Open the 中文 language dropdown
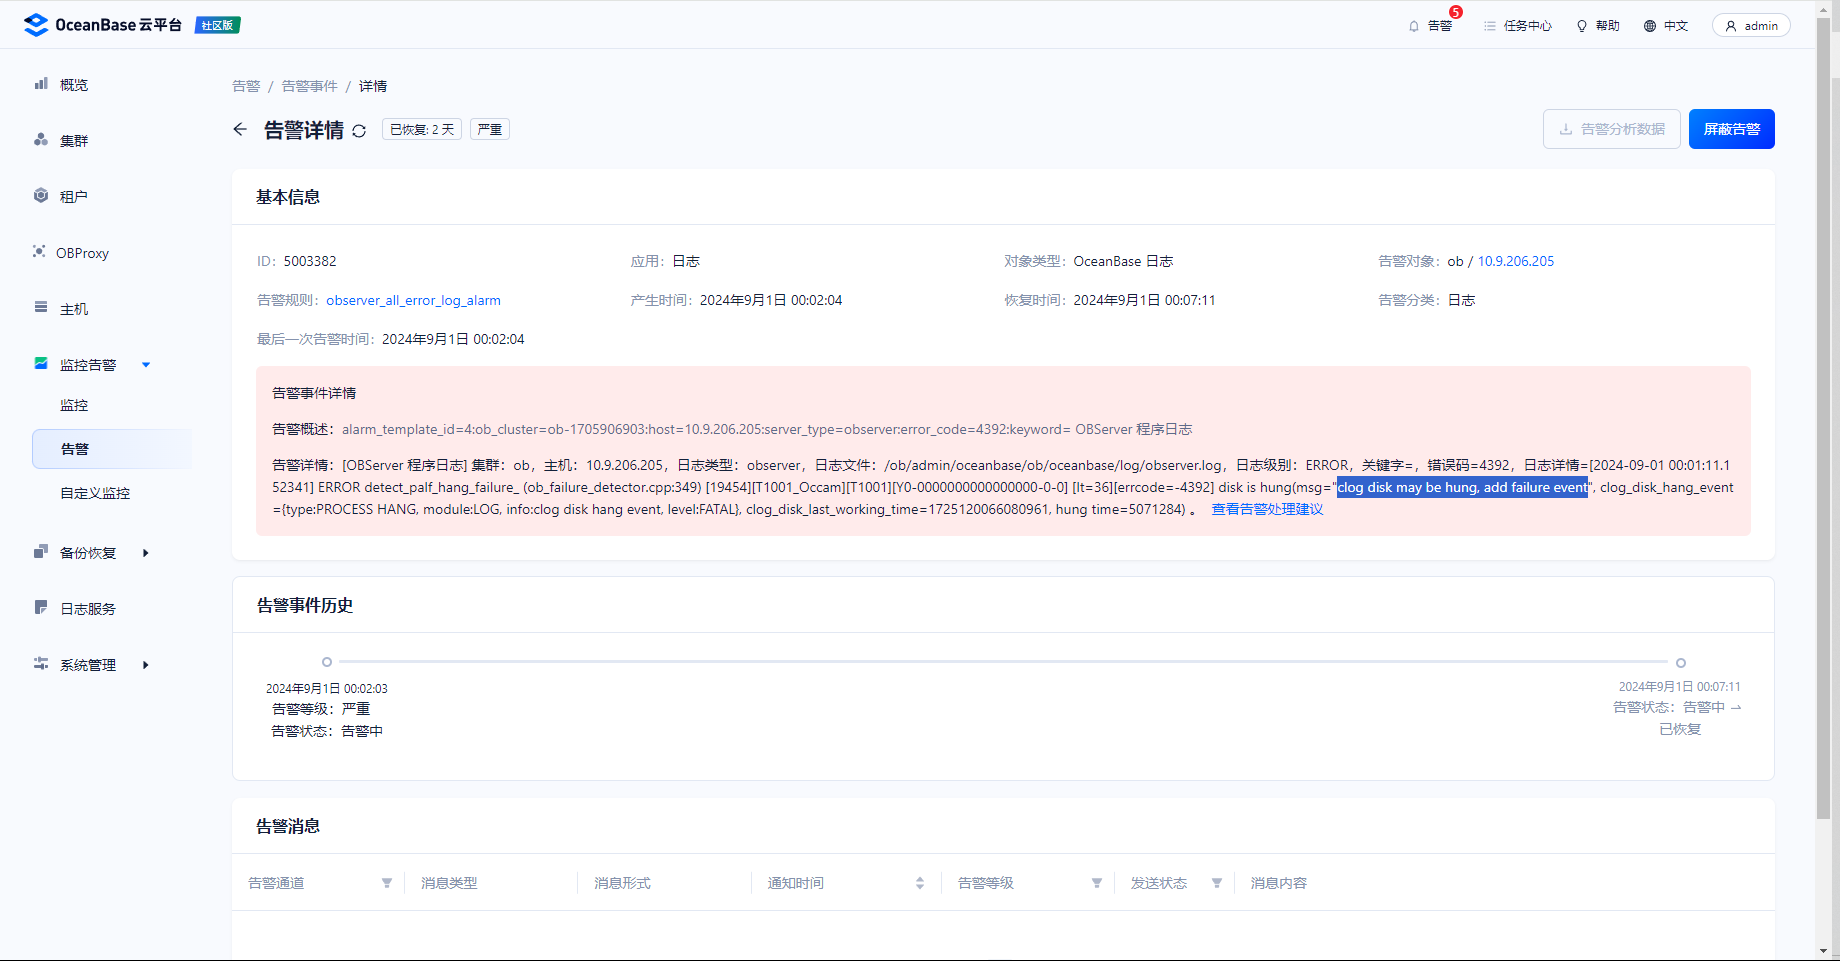Image resolution: width=1840 pixels, height=961 pixels. (1666, 26)
